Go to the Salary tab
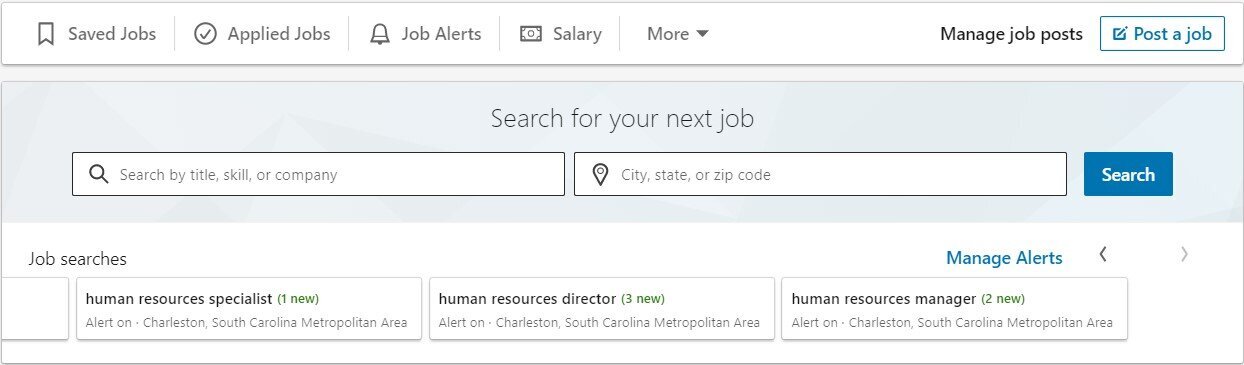The image size is (1244, 365). coord(561,34)
